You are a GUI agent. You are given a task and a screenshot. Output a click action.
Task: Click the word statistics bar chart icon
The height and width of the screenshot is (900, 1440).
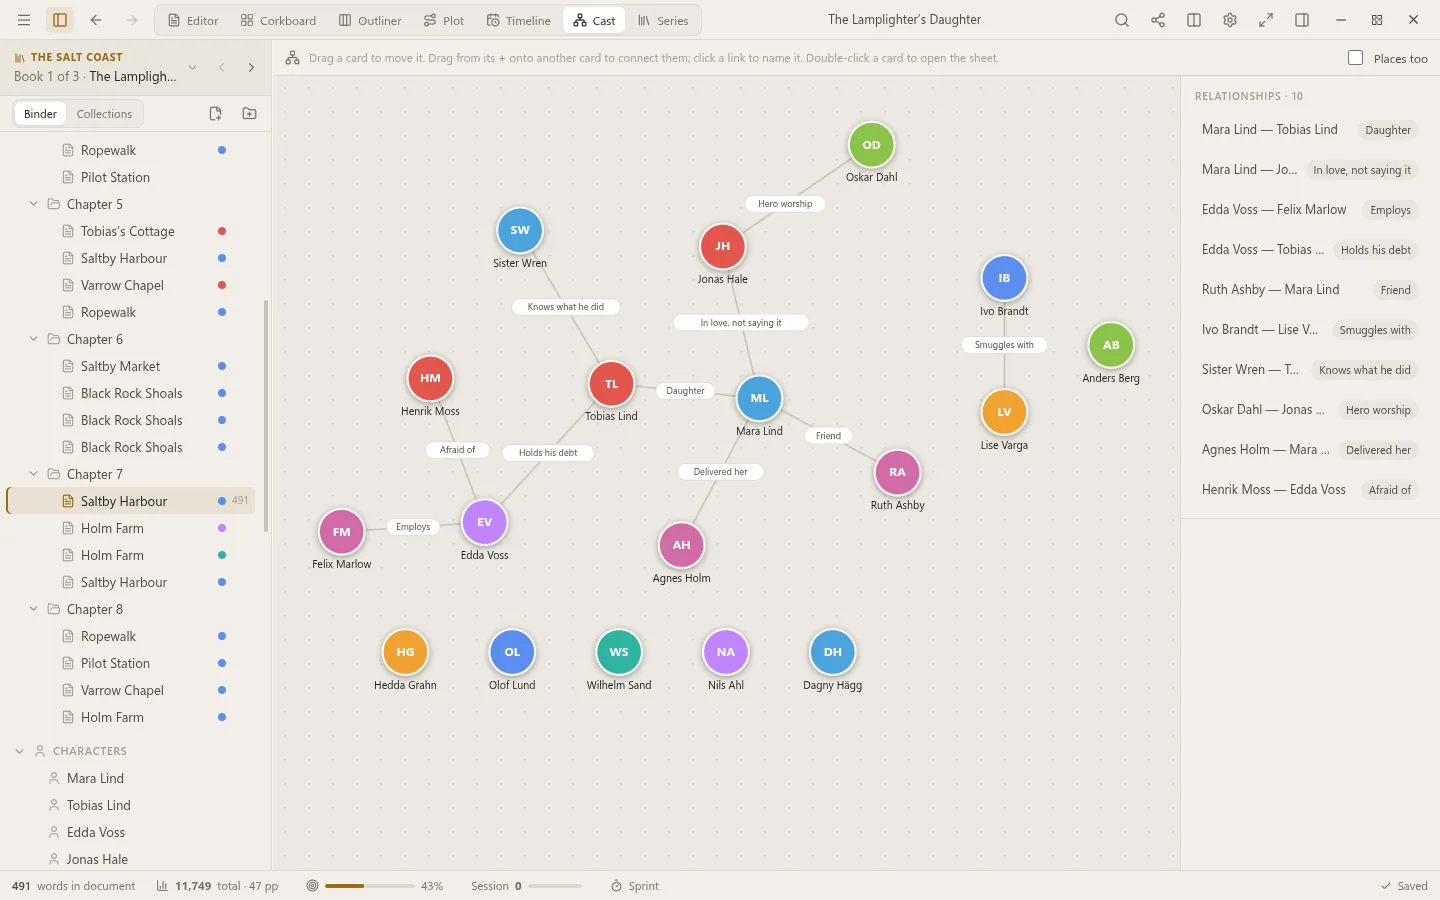click(162, 886)
